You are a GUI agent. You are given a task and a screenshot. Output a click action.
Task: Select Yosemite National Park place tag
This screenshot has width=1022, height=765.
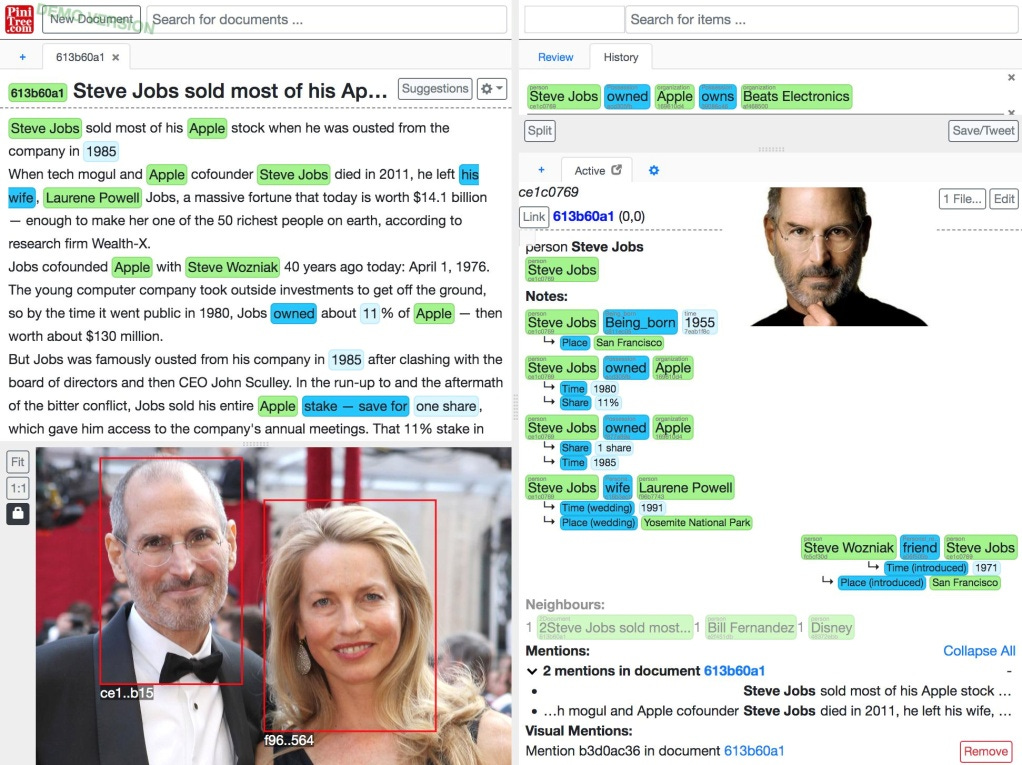point(696,523)
